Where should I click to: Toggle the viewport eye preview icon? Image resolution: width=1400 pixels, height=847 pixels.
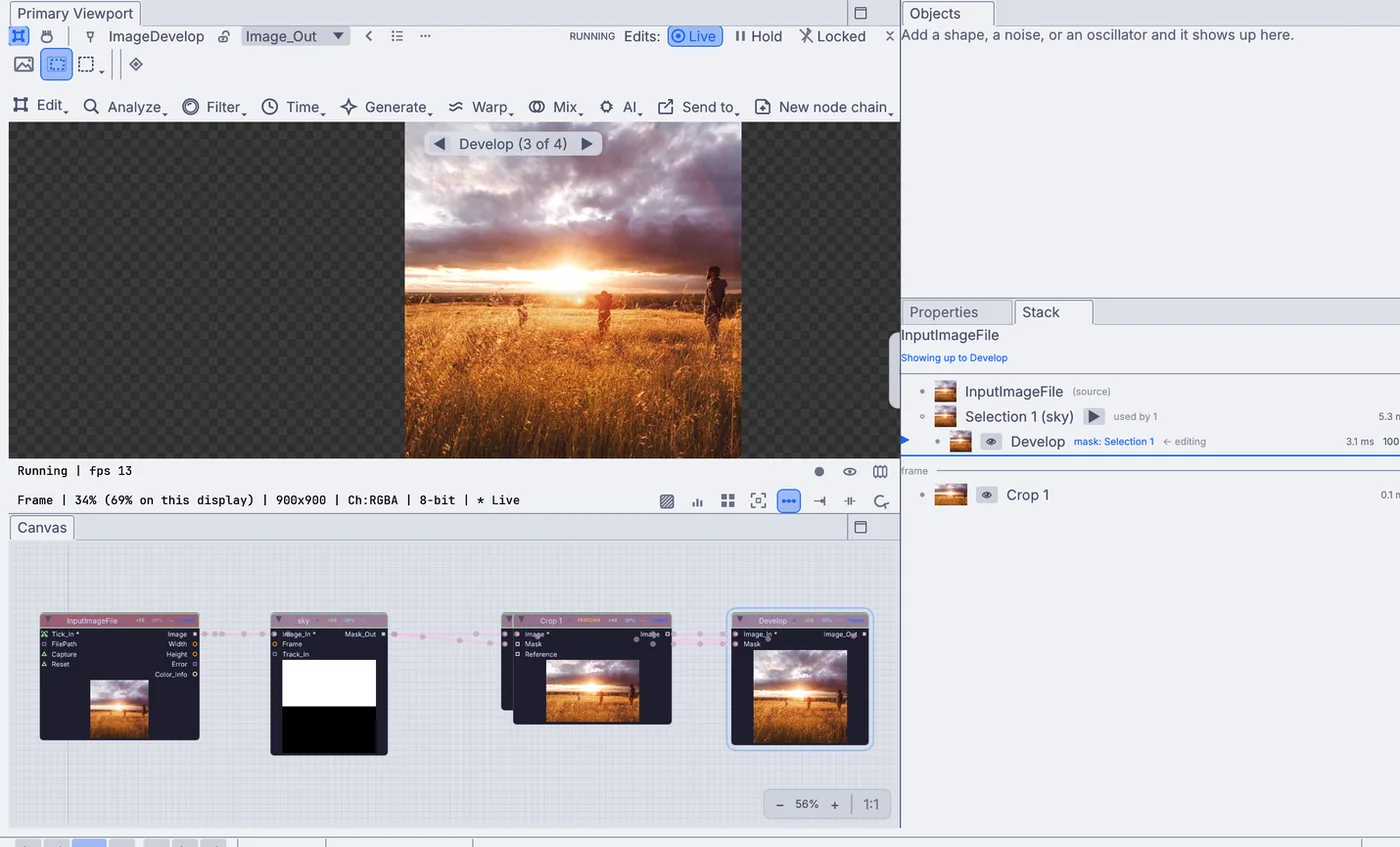[849, 471]
